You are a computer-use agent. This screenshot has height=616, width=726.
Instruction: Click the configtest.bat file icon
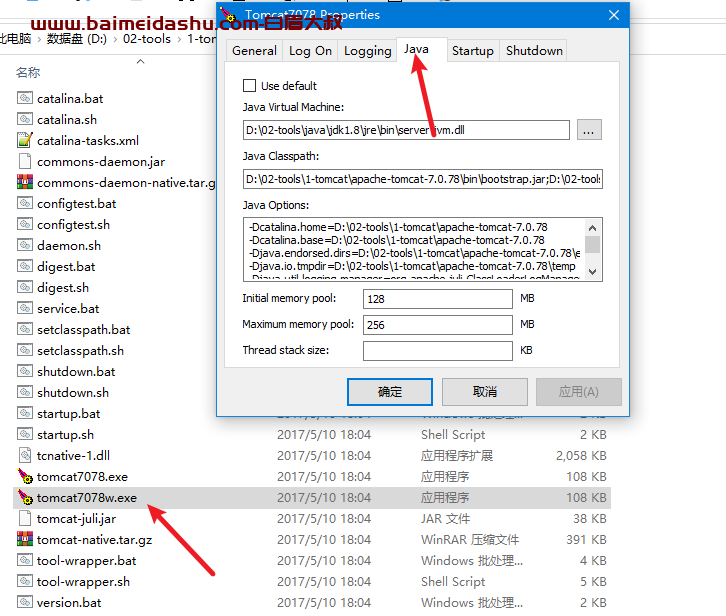25,203
